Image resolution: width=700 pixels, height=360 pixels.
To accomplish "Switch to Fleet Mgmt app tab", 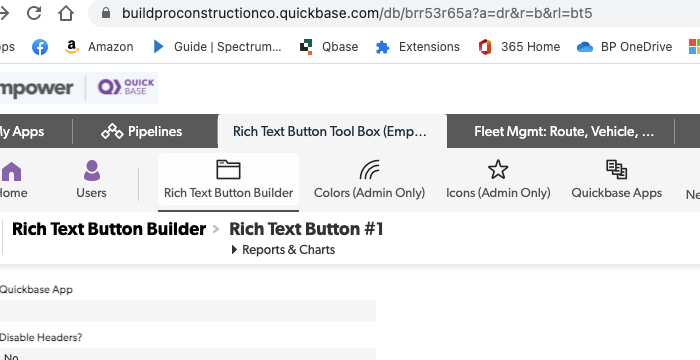I will click(x=564, y=131).
